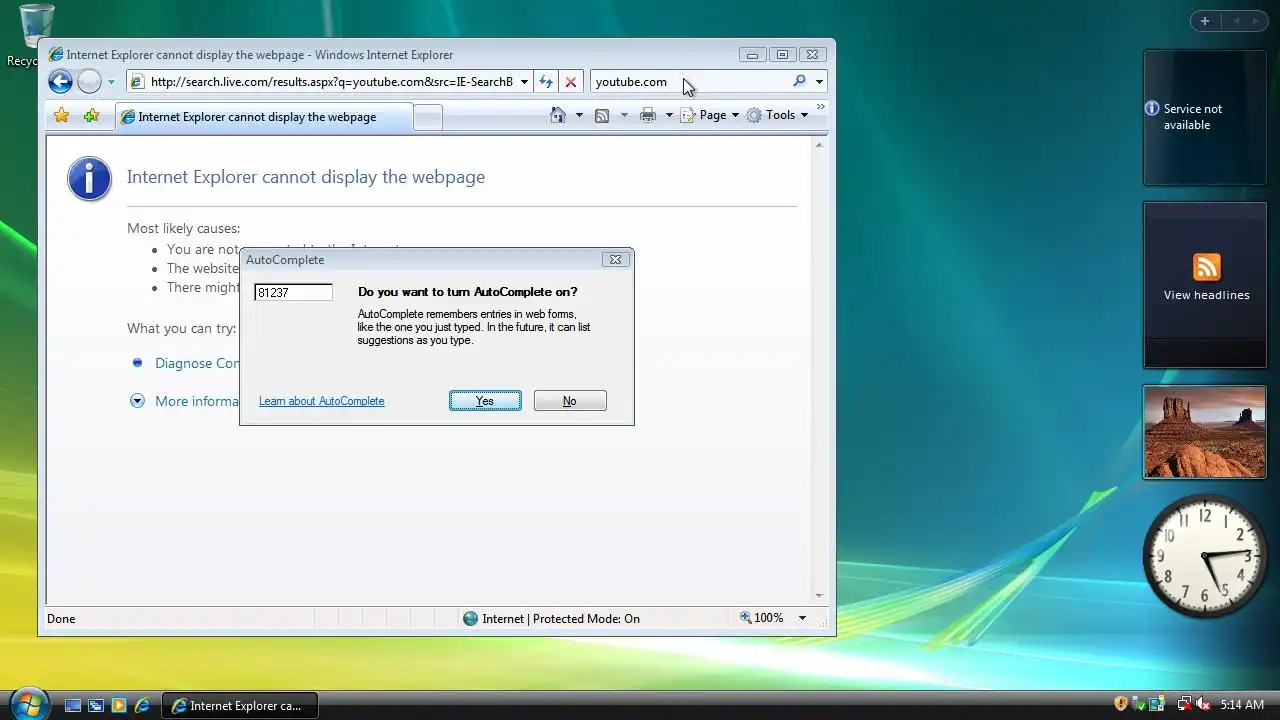
Task: Click scroll up arrow on page scrollbar
Action: (819, 145)
